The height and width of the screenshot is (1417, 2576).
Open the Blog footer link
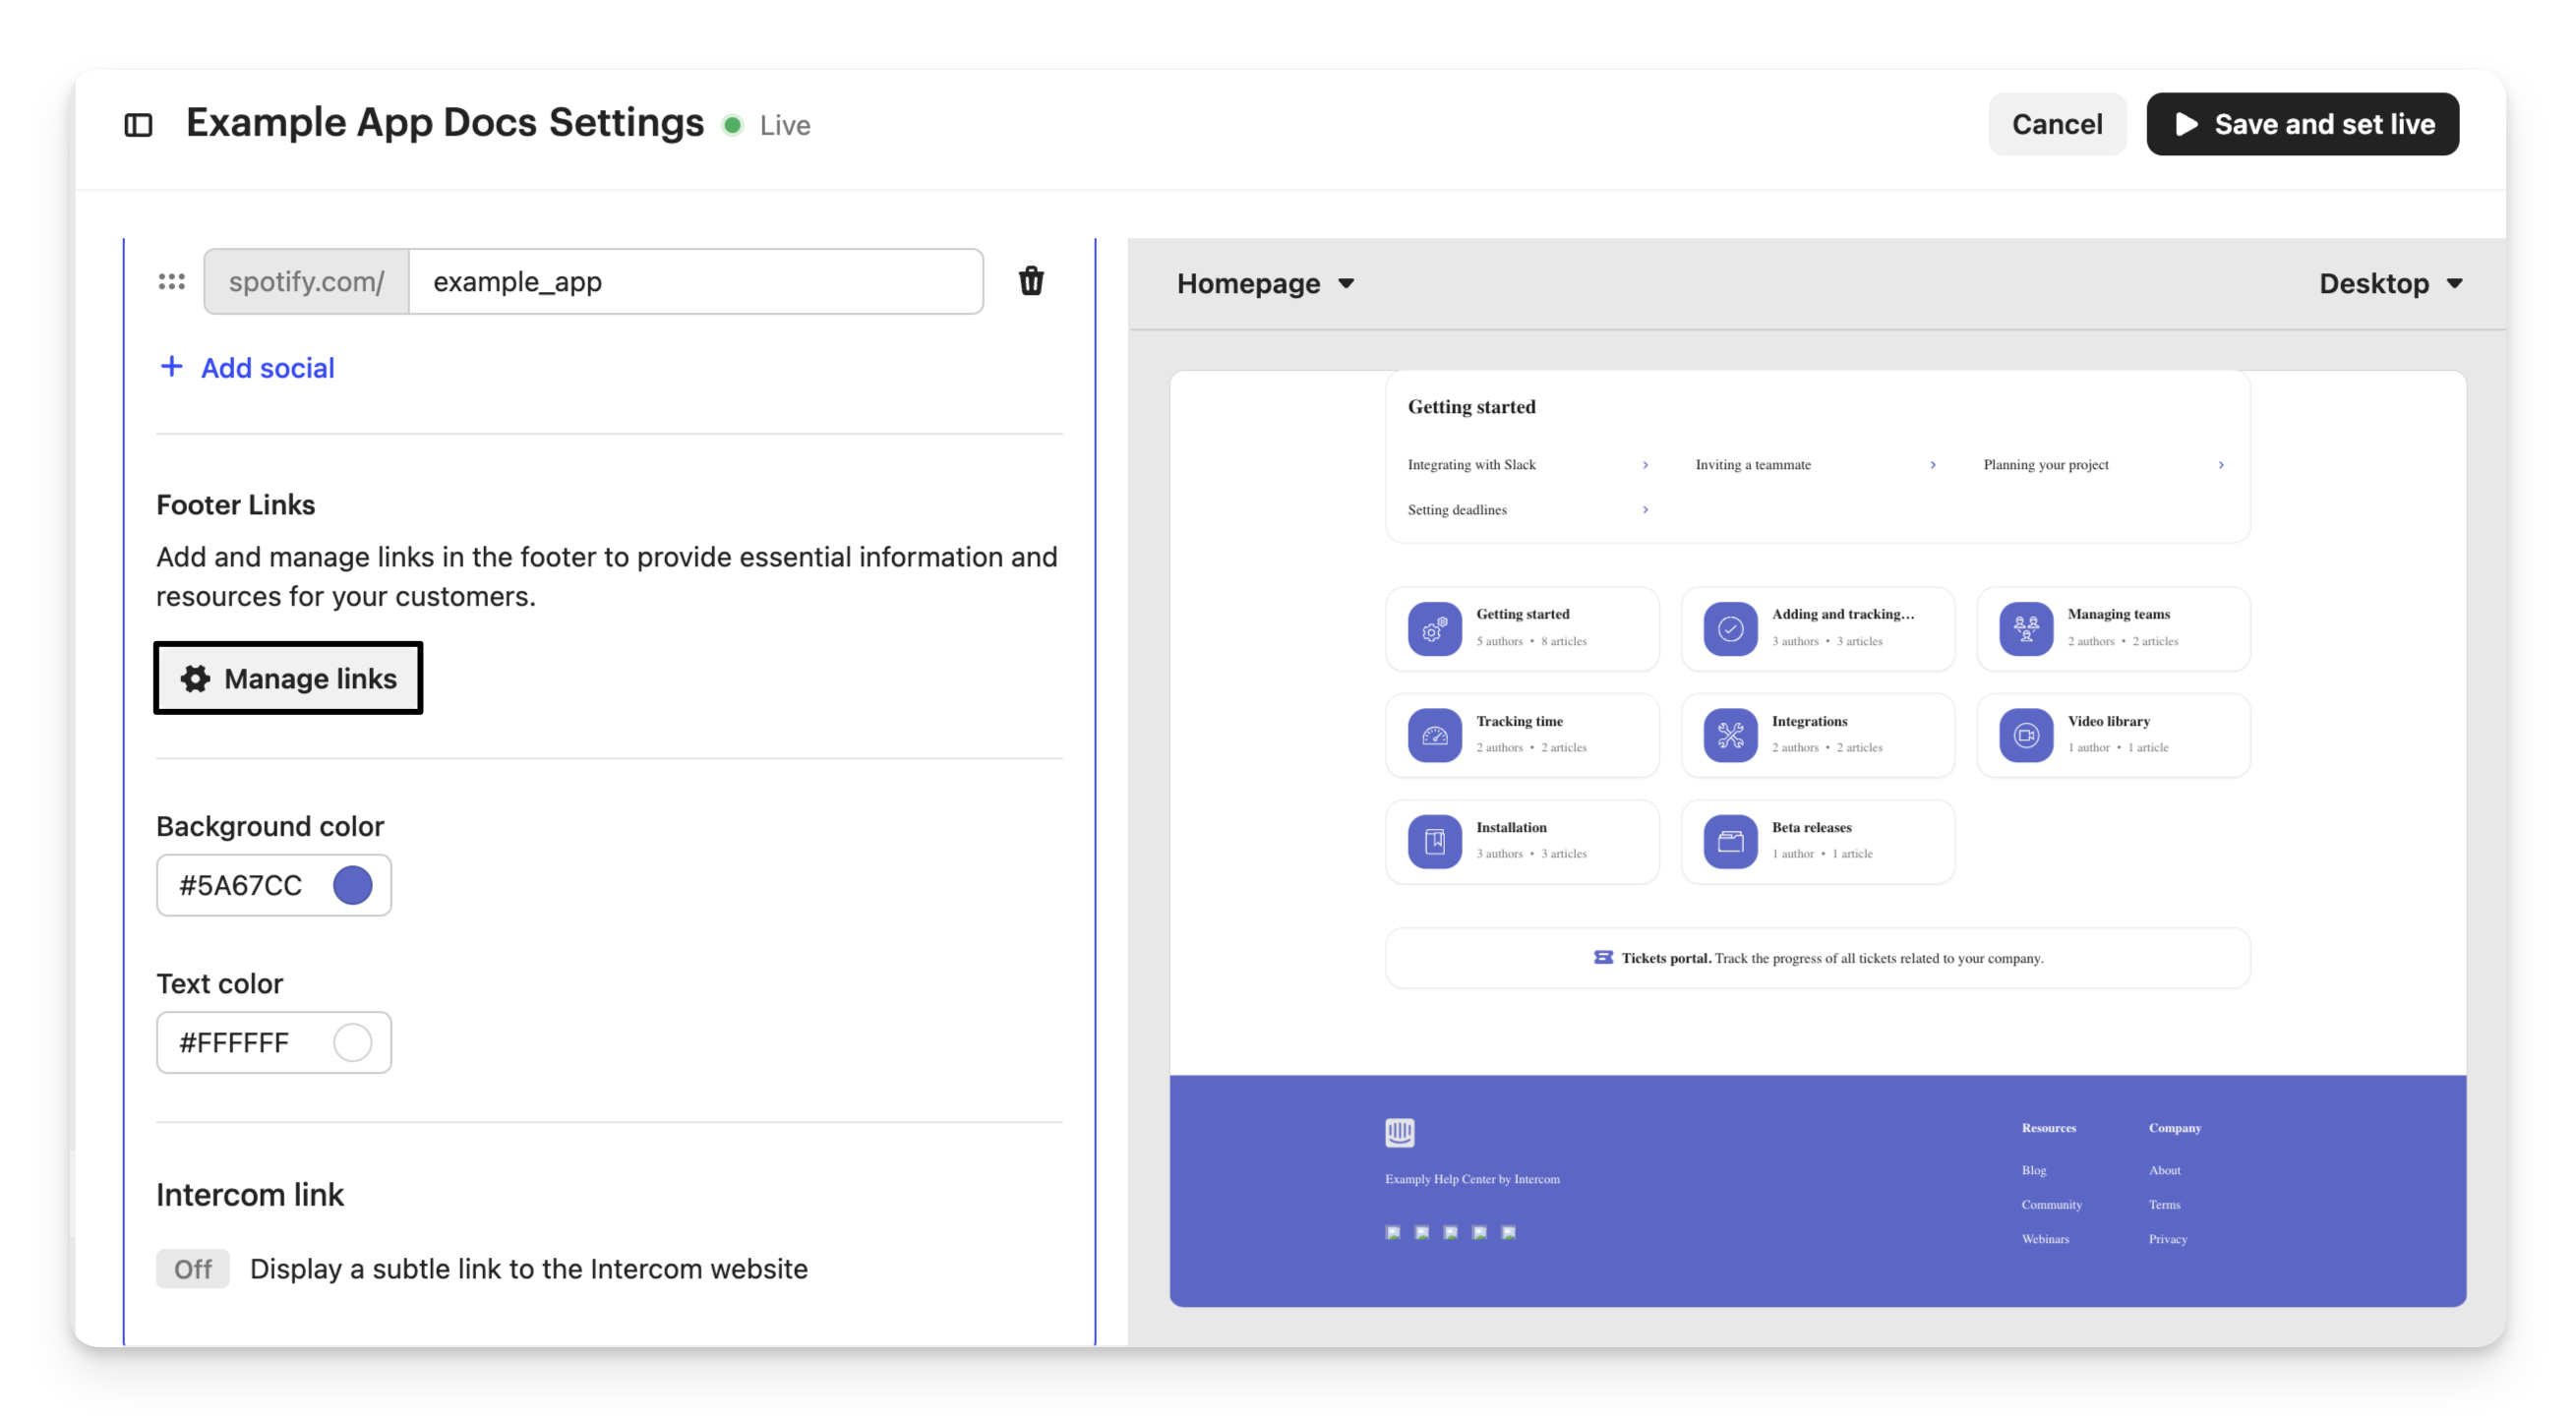[2033, 1170]
